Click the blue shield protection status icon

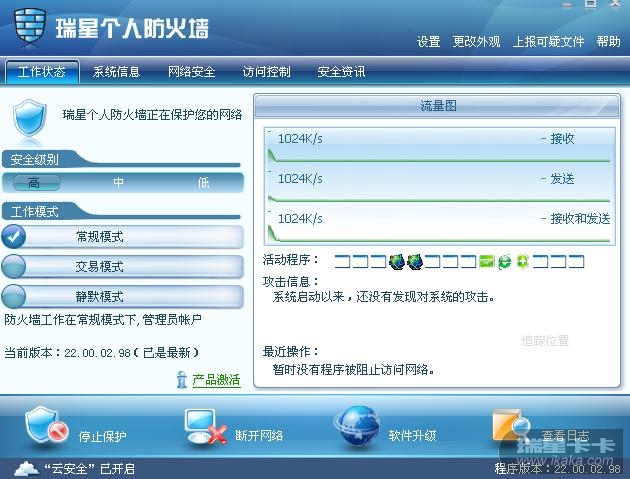tap(30, 119)
